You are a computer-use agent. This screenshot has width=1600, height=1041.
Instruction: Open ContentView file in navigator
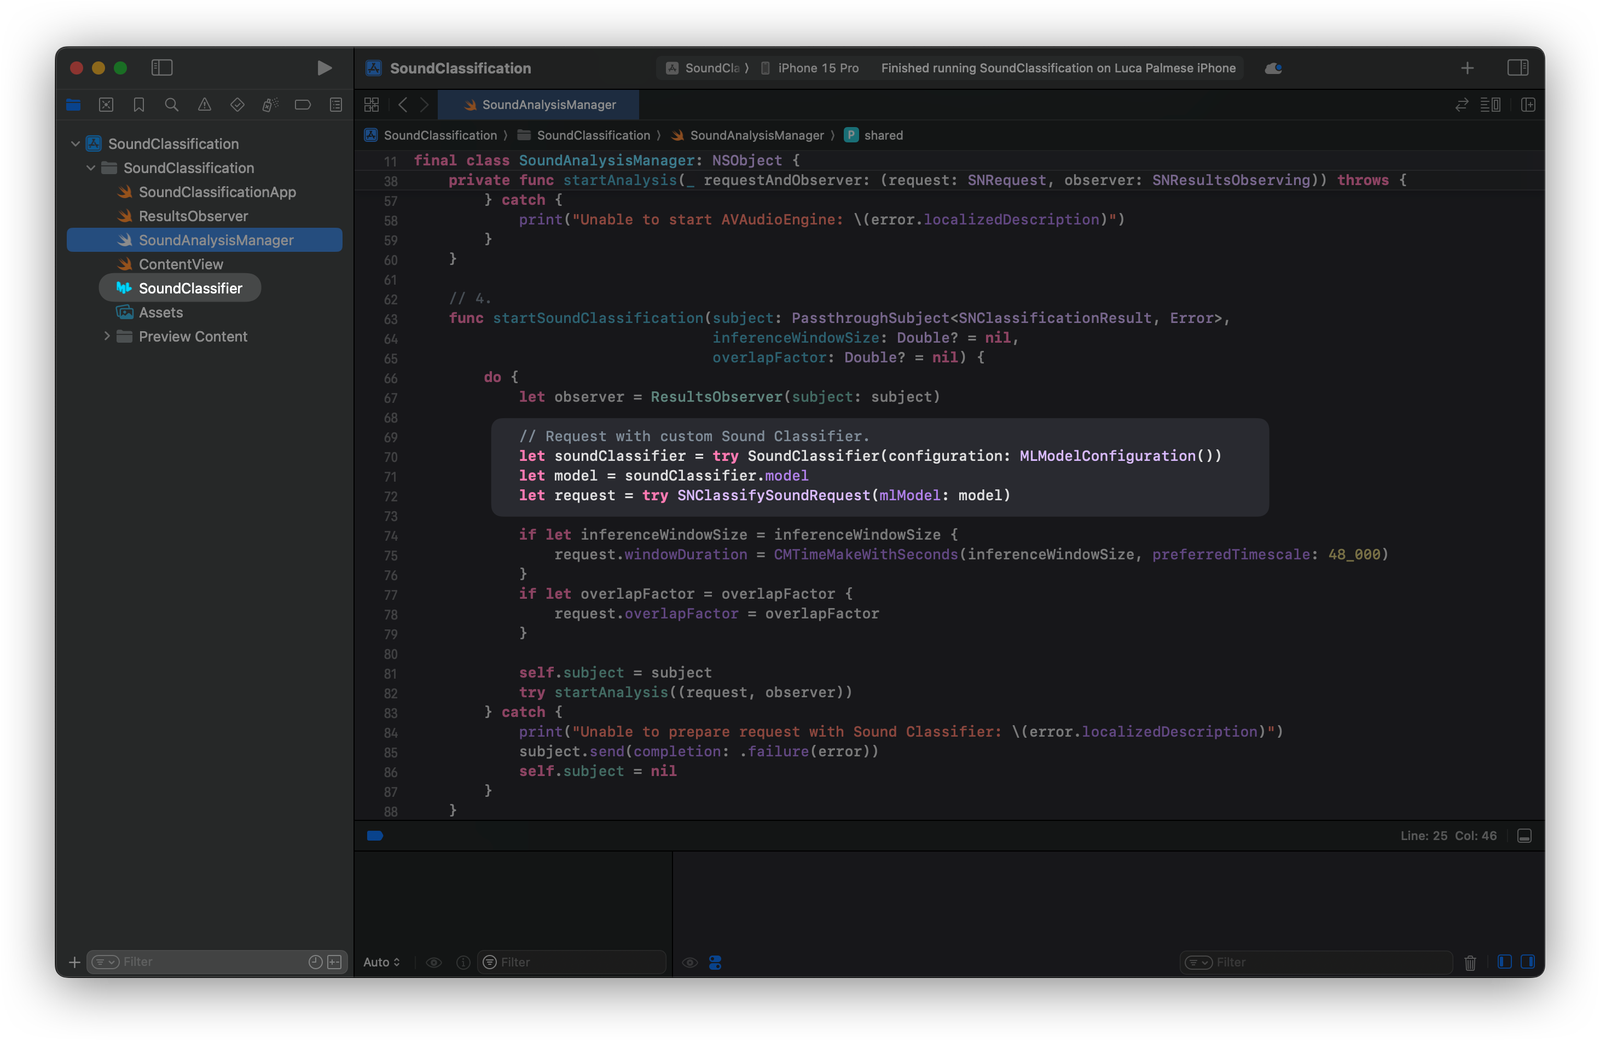181,264
